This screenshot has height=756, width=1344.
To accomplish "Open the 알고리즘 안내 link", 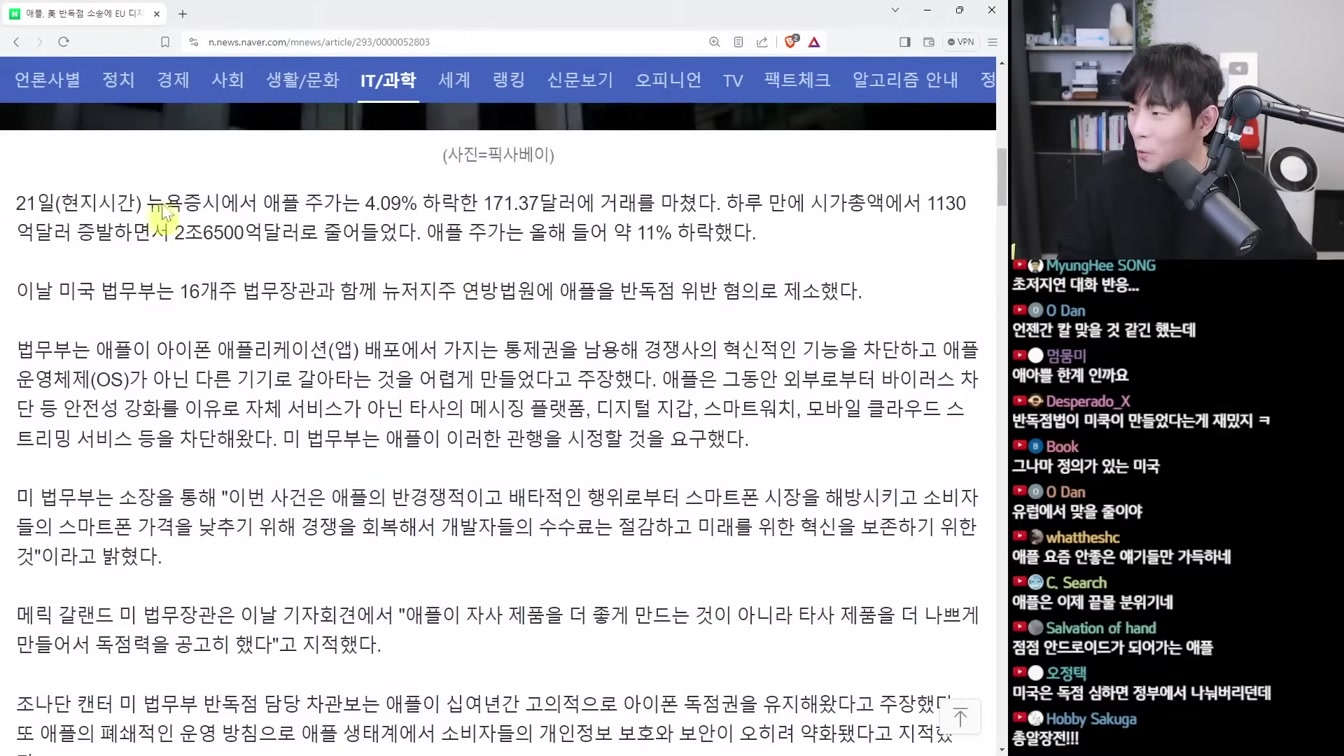I will click(905, 80).
